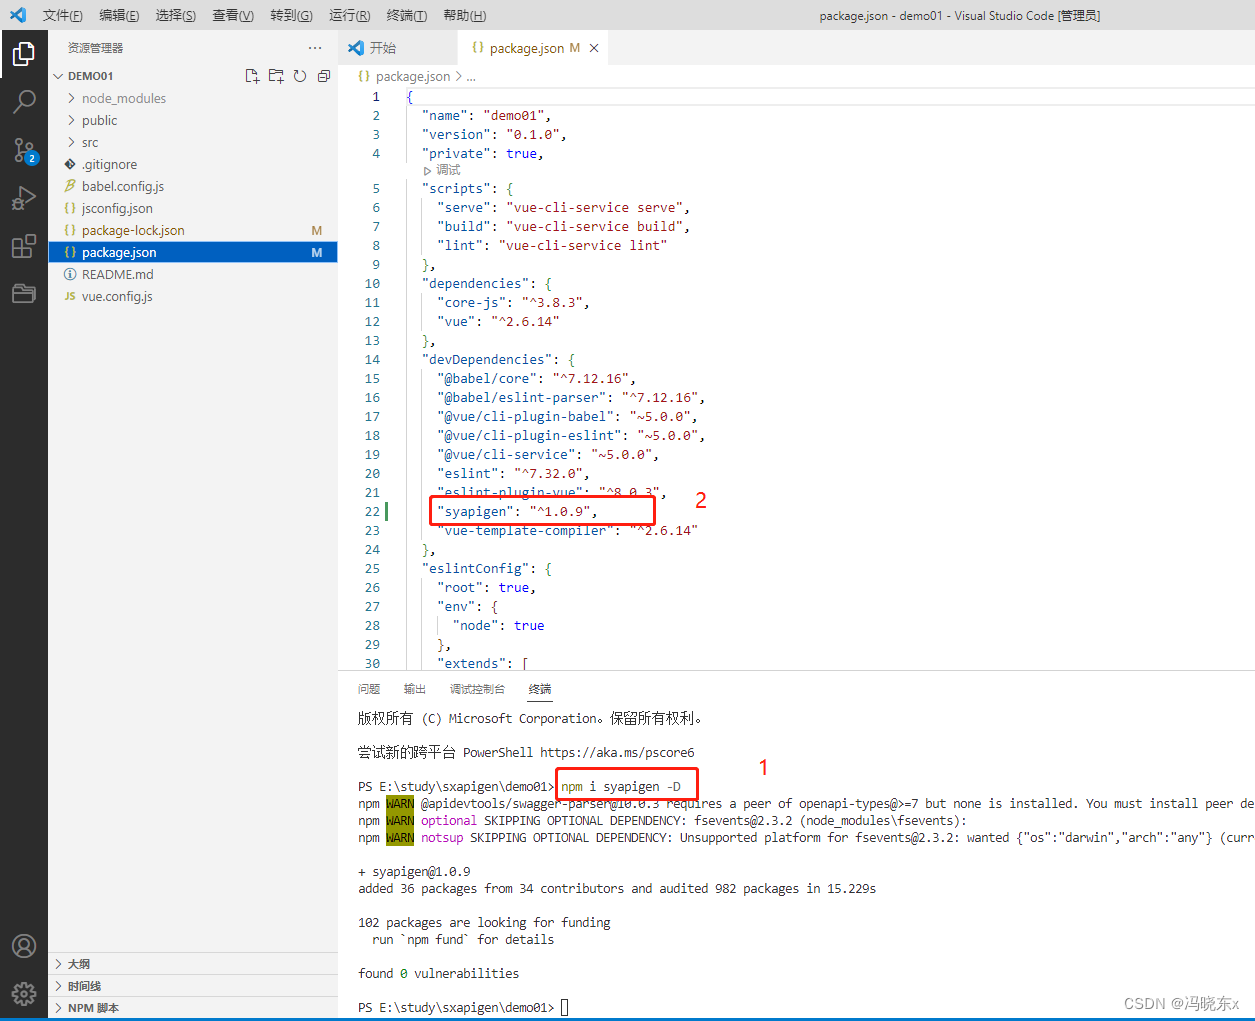Click the "eslintConfig" key text
This screenshot has height=1021, width=1255.
(x=475, y=569)
